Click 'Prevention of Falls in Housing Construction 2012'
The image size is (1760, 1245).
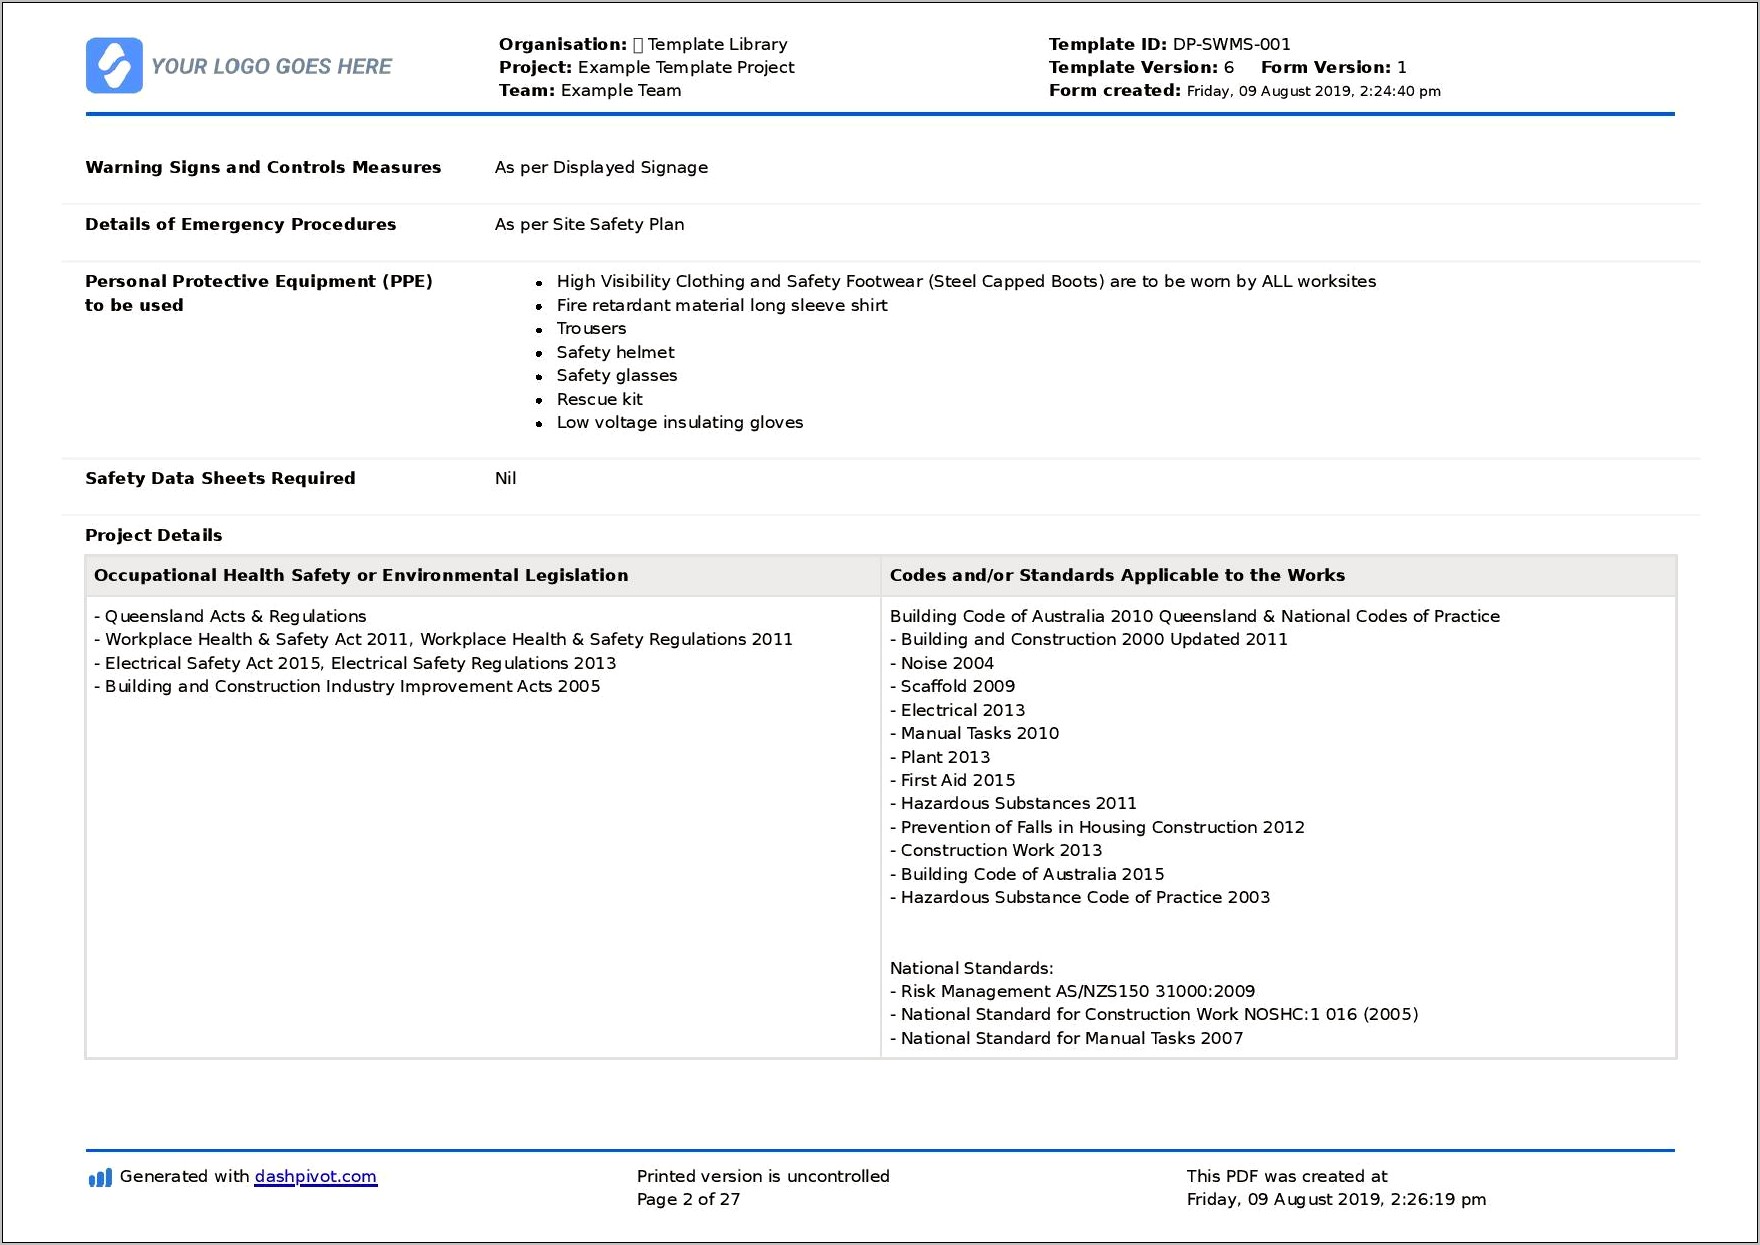1097,827
